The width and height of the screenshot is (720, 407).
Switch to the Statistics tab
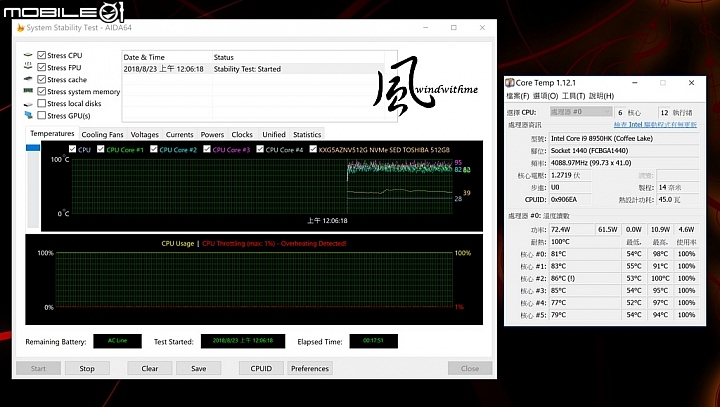pos(307,135)
